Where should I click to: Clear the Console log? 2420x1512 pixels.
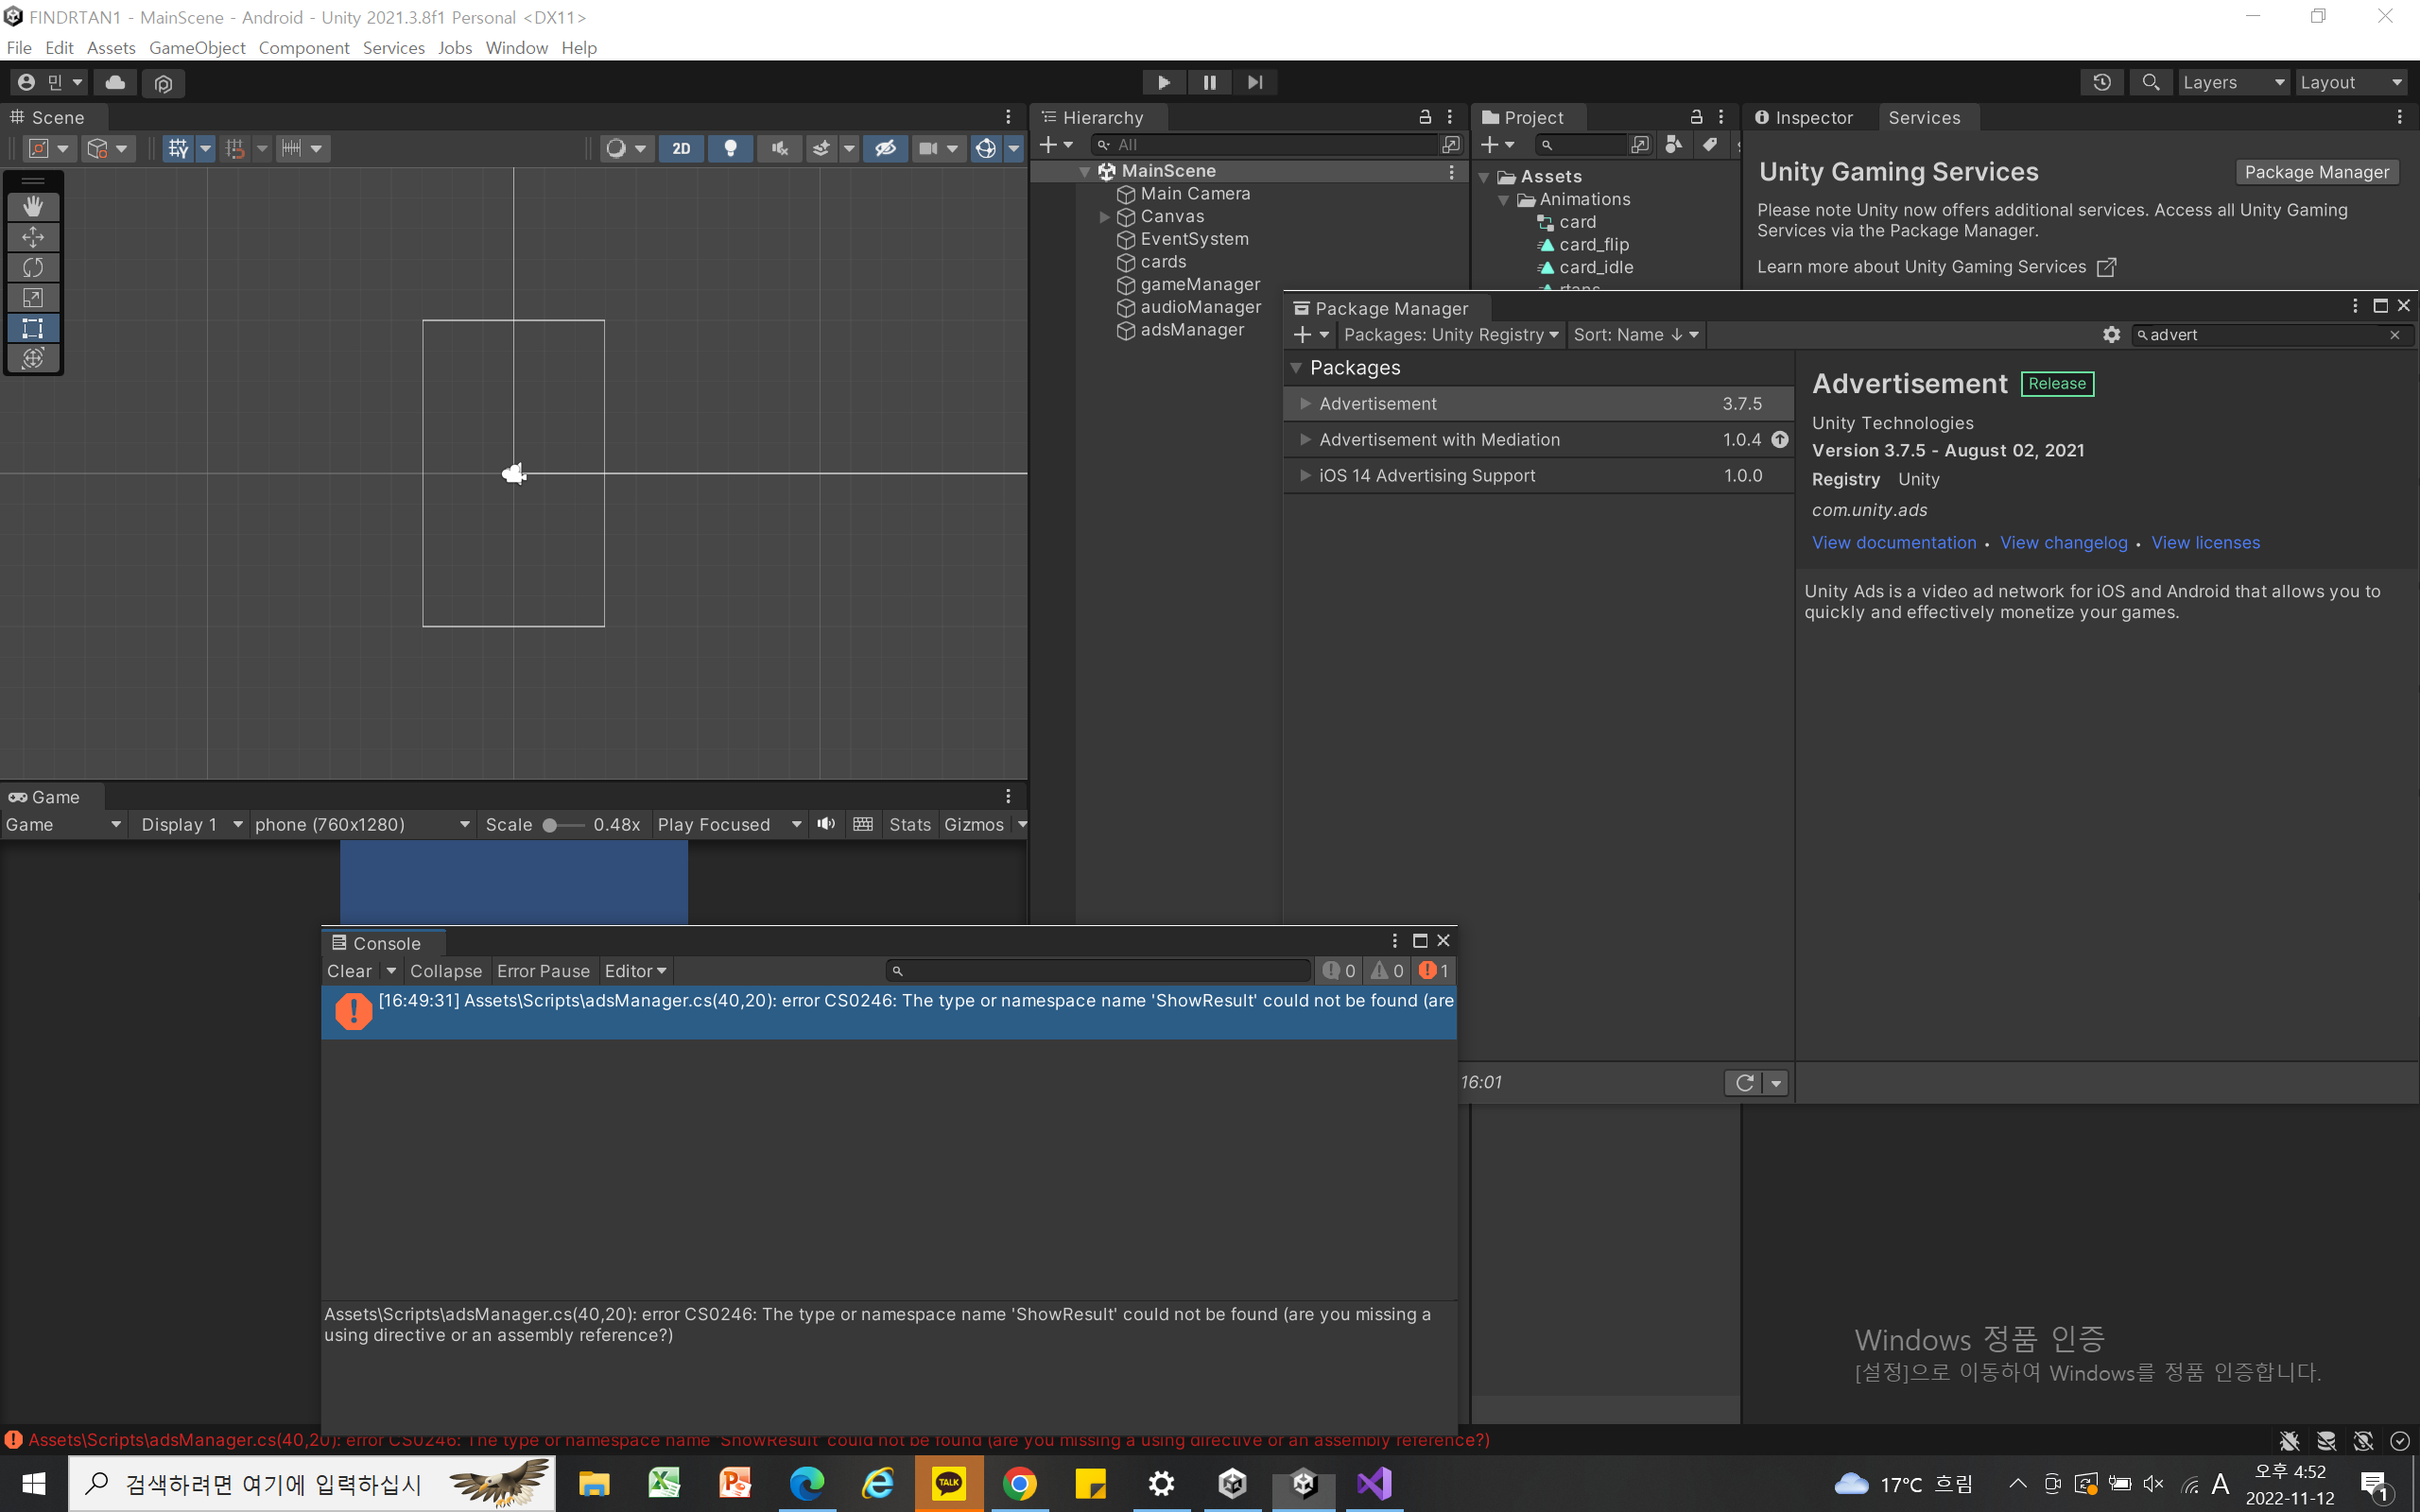pyautogui.click(x=349, y=971)
